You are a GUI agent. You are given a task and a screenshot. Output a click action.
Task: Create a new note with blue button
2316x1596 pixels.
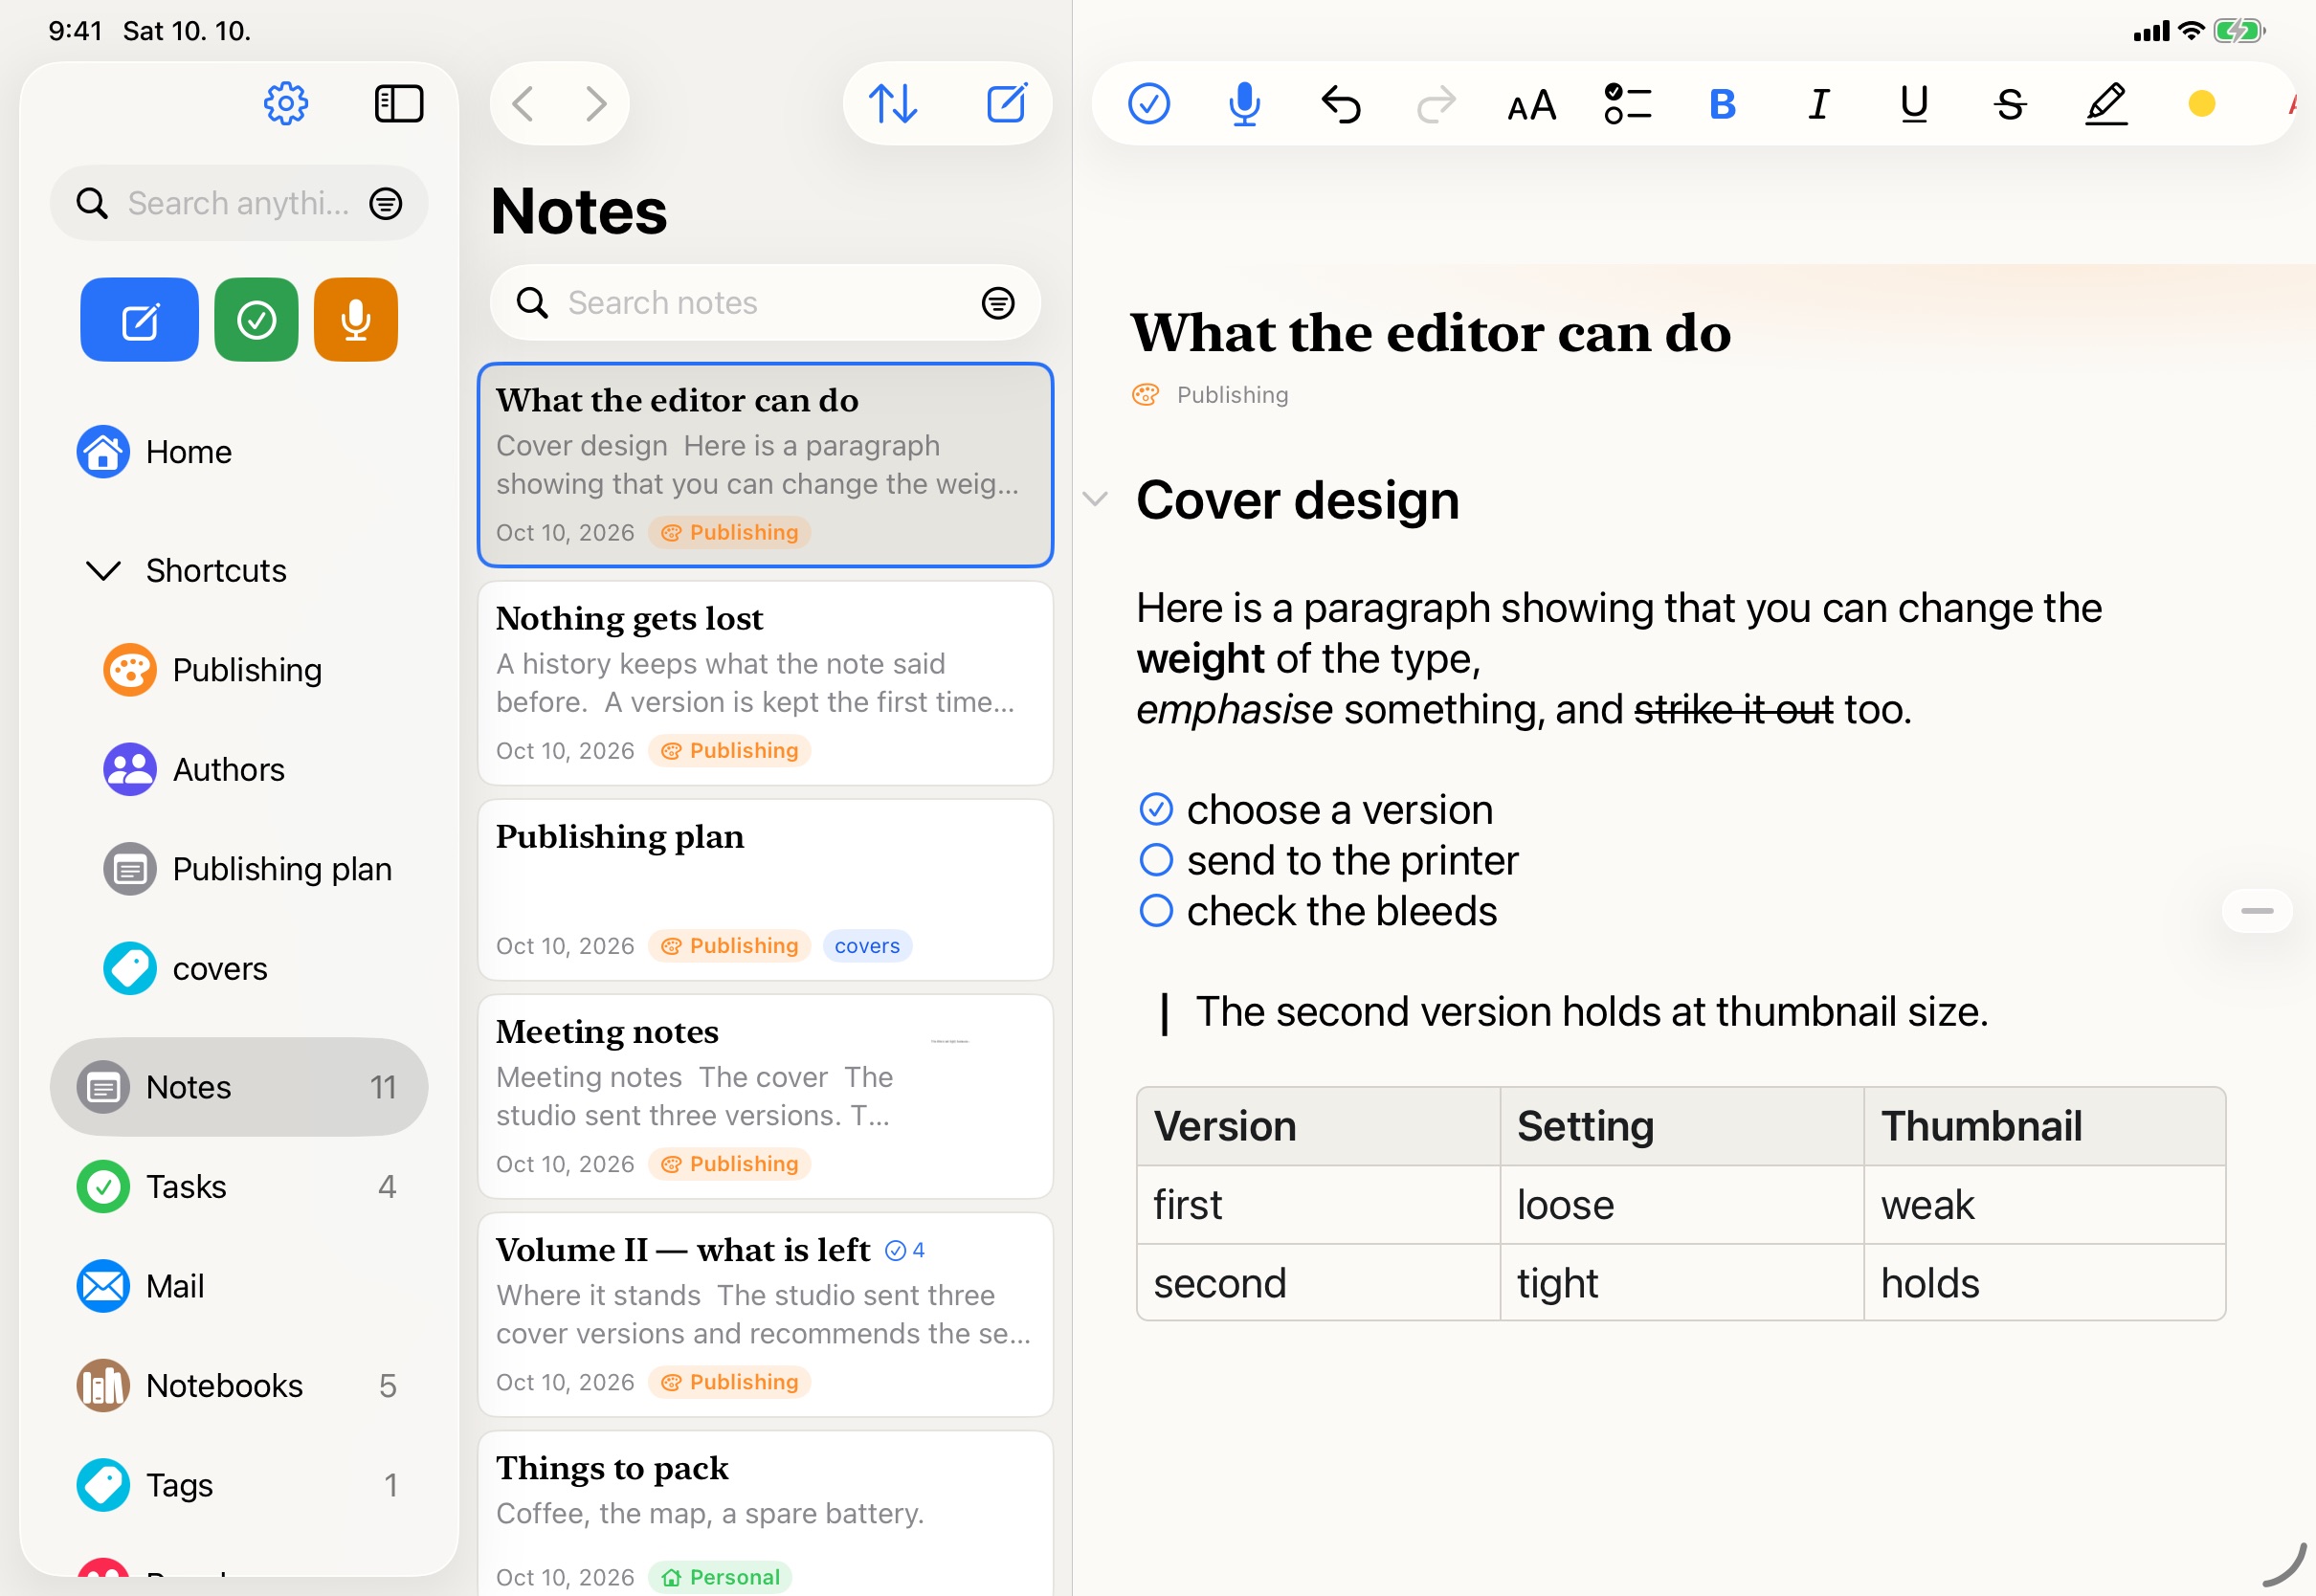(x=139, y=320)
